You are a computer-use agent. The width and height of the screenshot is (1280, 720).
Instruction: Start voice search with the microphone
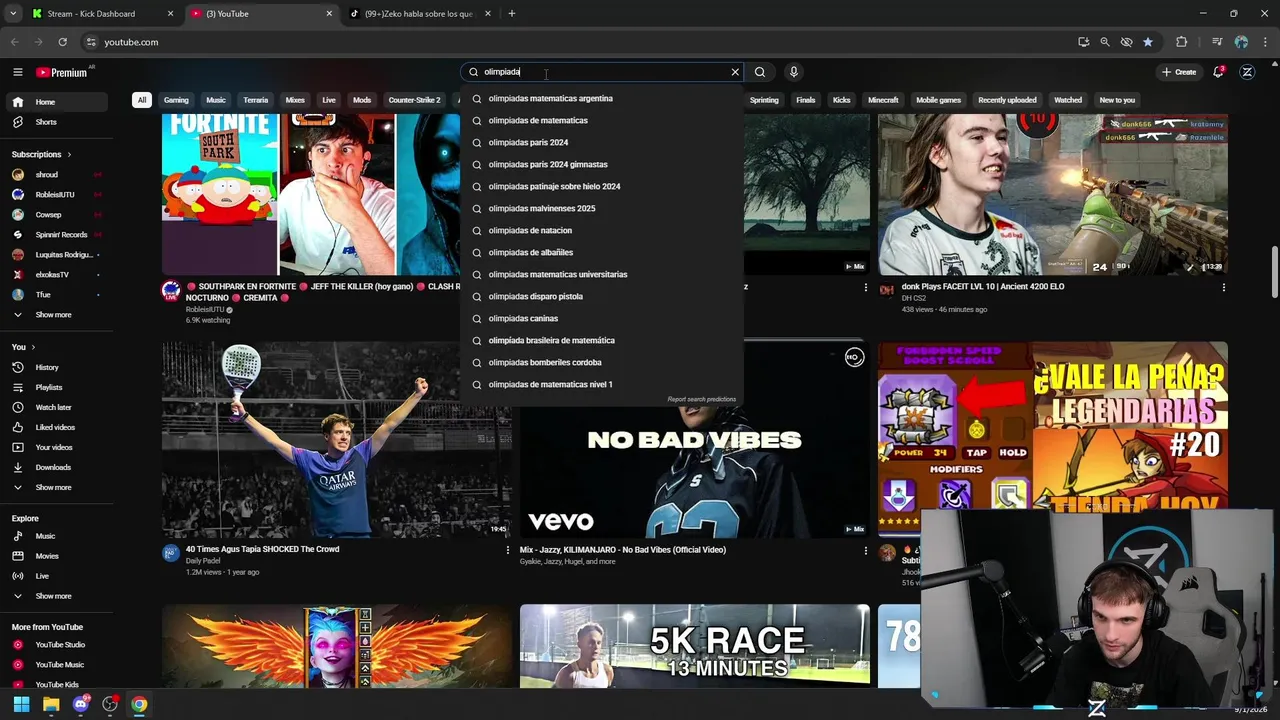(793, 72)
